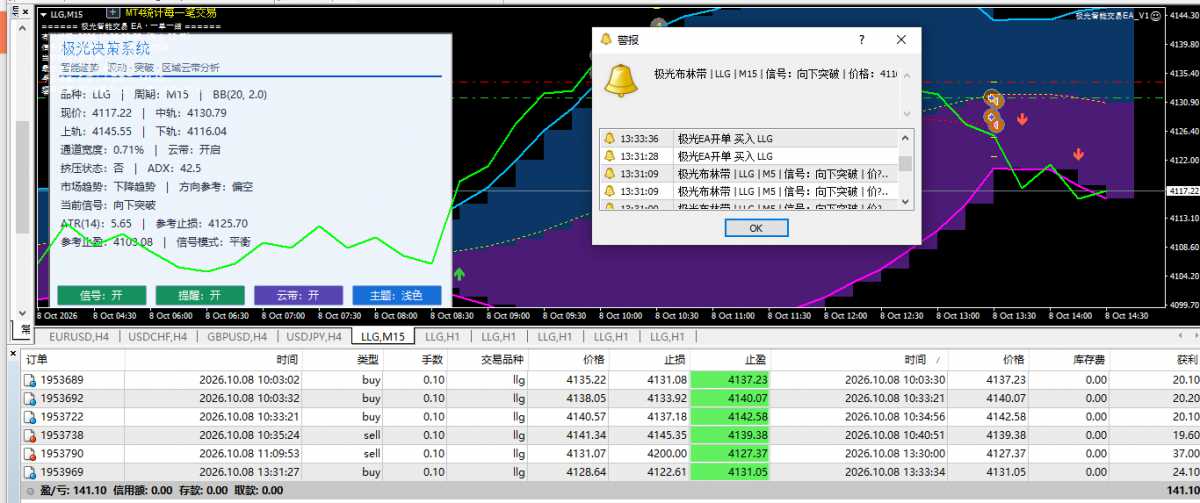Select the LLG,M15 chart tab
The height and width of the screenshot is (503, 1200).
pos(383,336)
